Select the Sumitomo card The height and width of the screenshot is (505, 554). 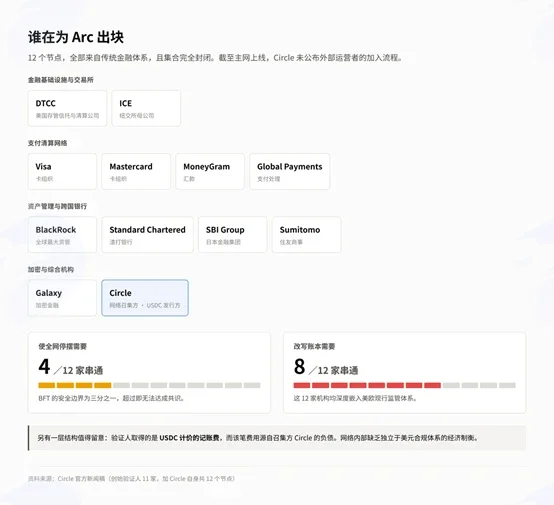point(307,235)
